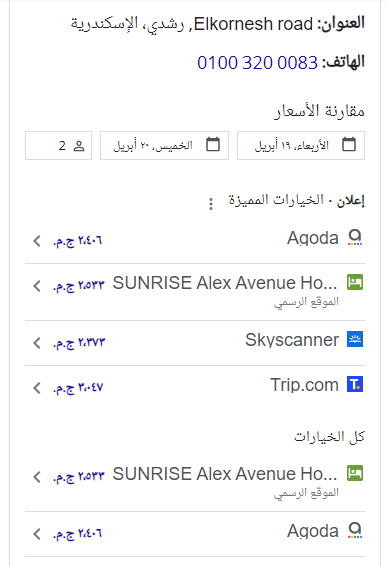This screenshot has height=566, width=387.
Task: Click the Skyscanner logo icon
Action: 355,339
